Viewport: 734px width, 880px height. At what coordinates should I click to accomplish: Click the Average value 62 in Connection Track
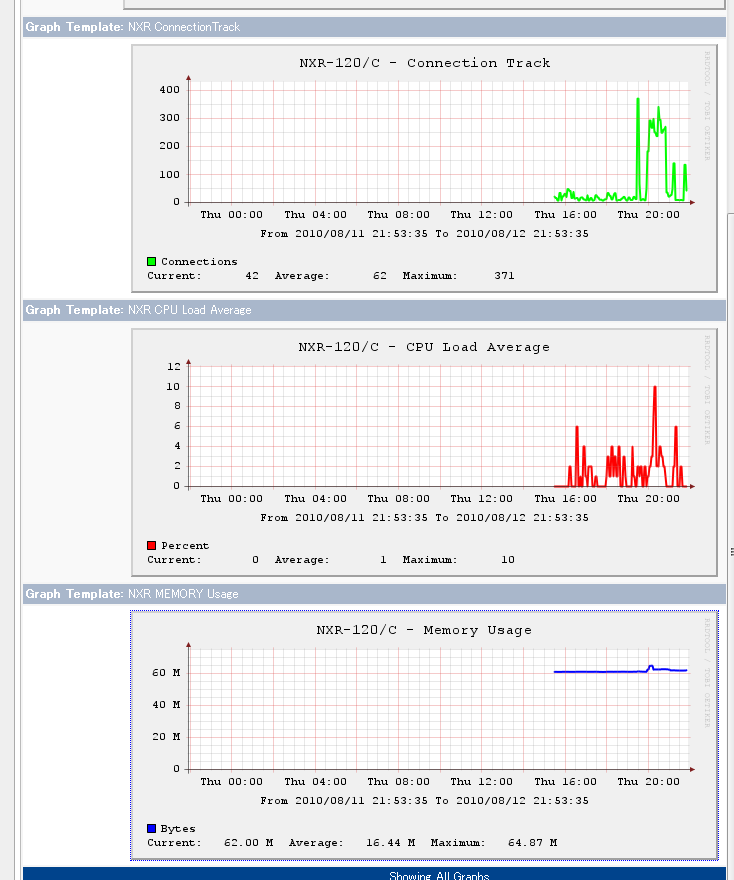380,276
